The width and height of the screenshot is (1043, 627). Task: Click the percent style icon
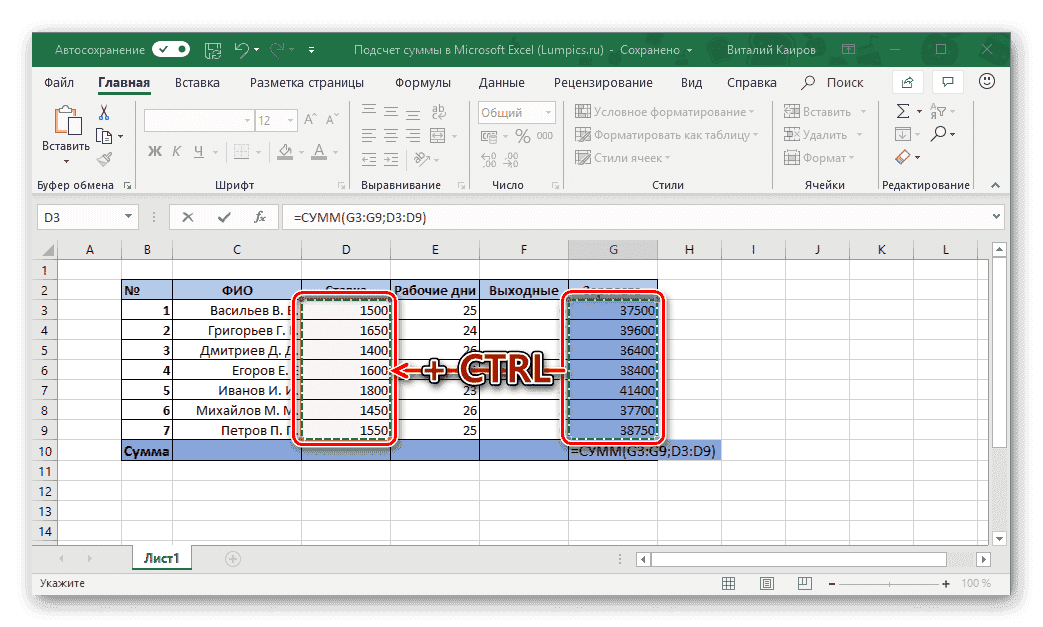tap(521, 136)
